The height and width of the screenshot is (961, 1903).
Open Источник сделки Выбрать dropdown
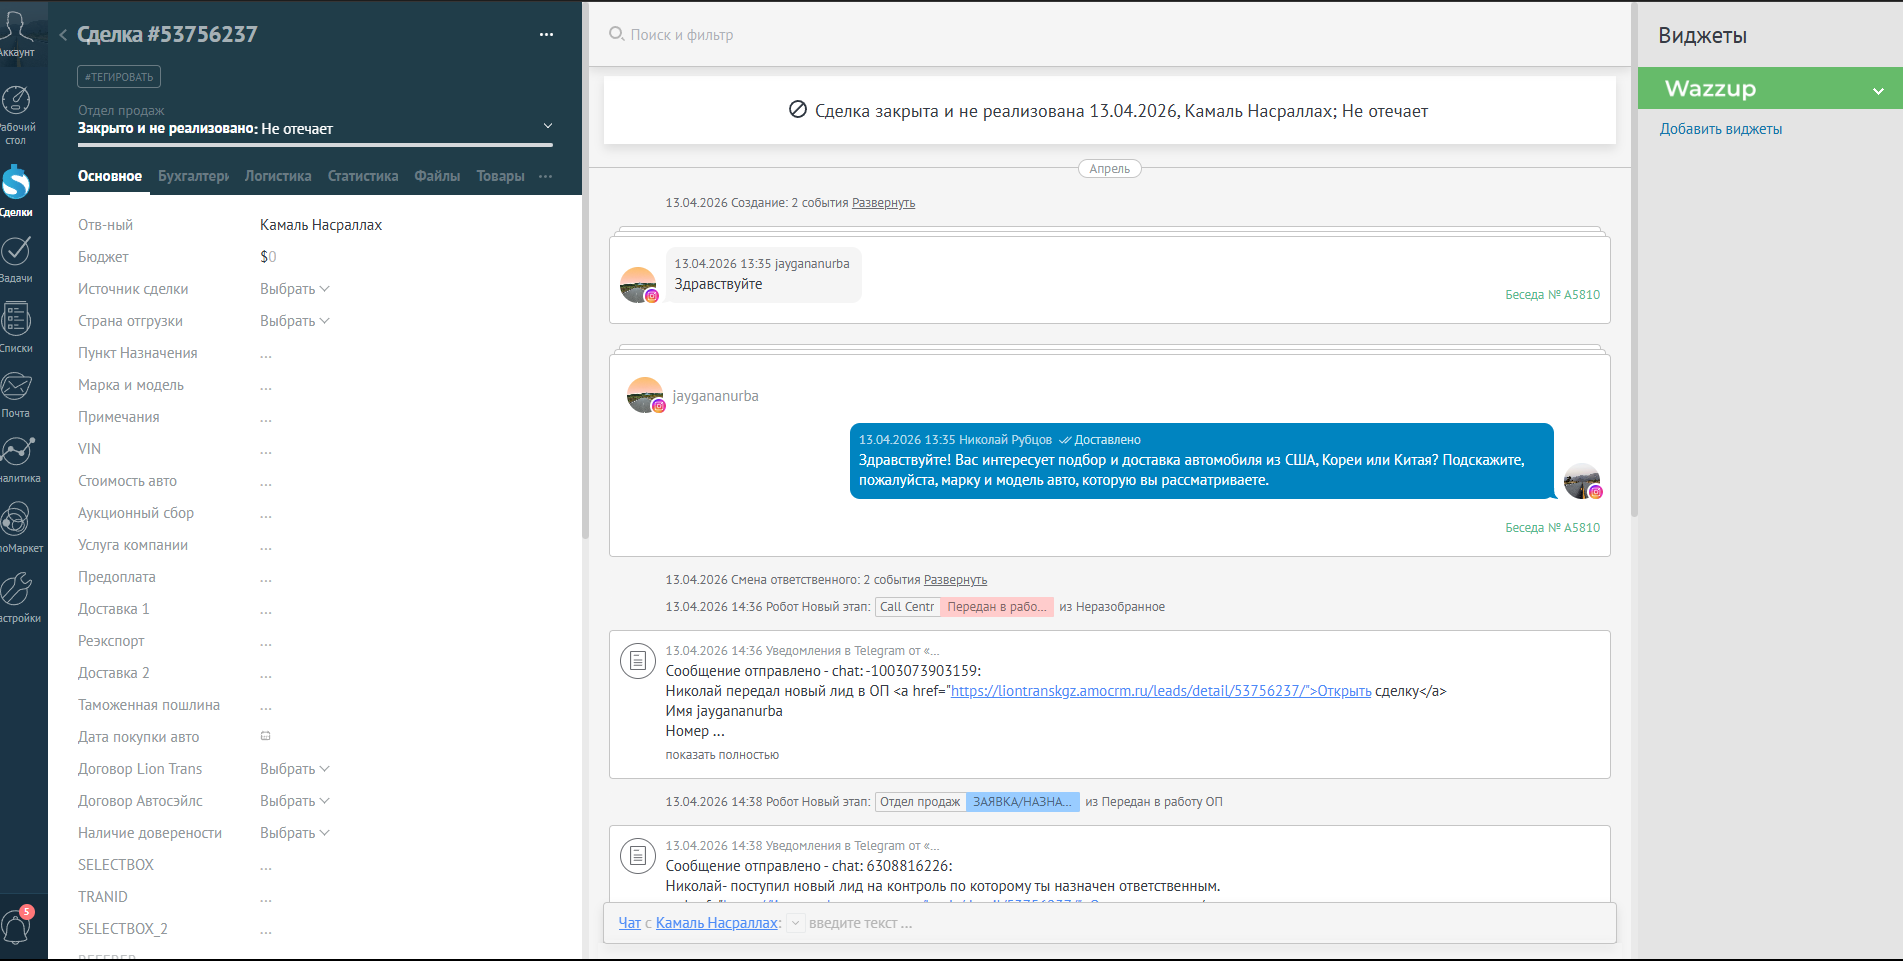tap(295, 289)
